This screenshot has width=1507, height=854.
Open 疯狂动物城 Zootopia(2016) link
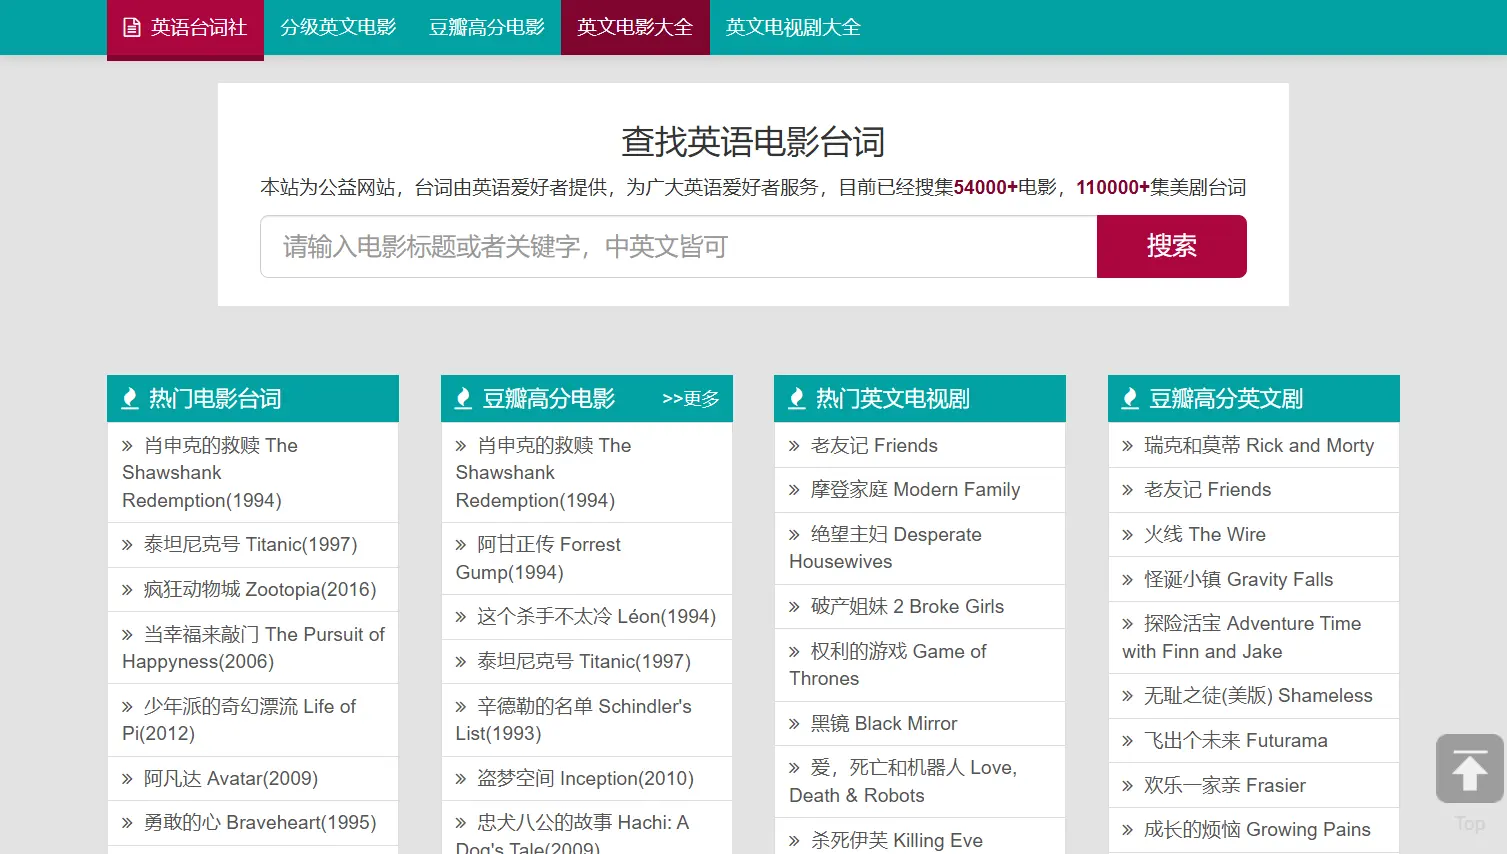pos(260,589)
